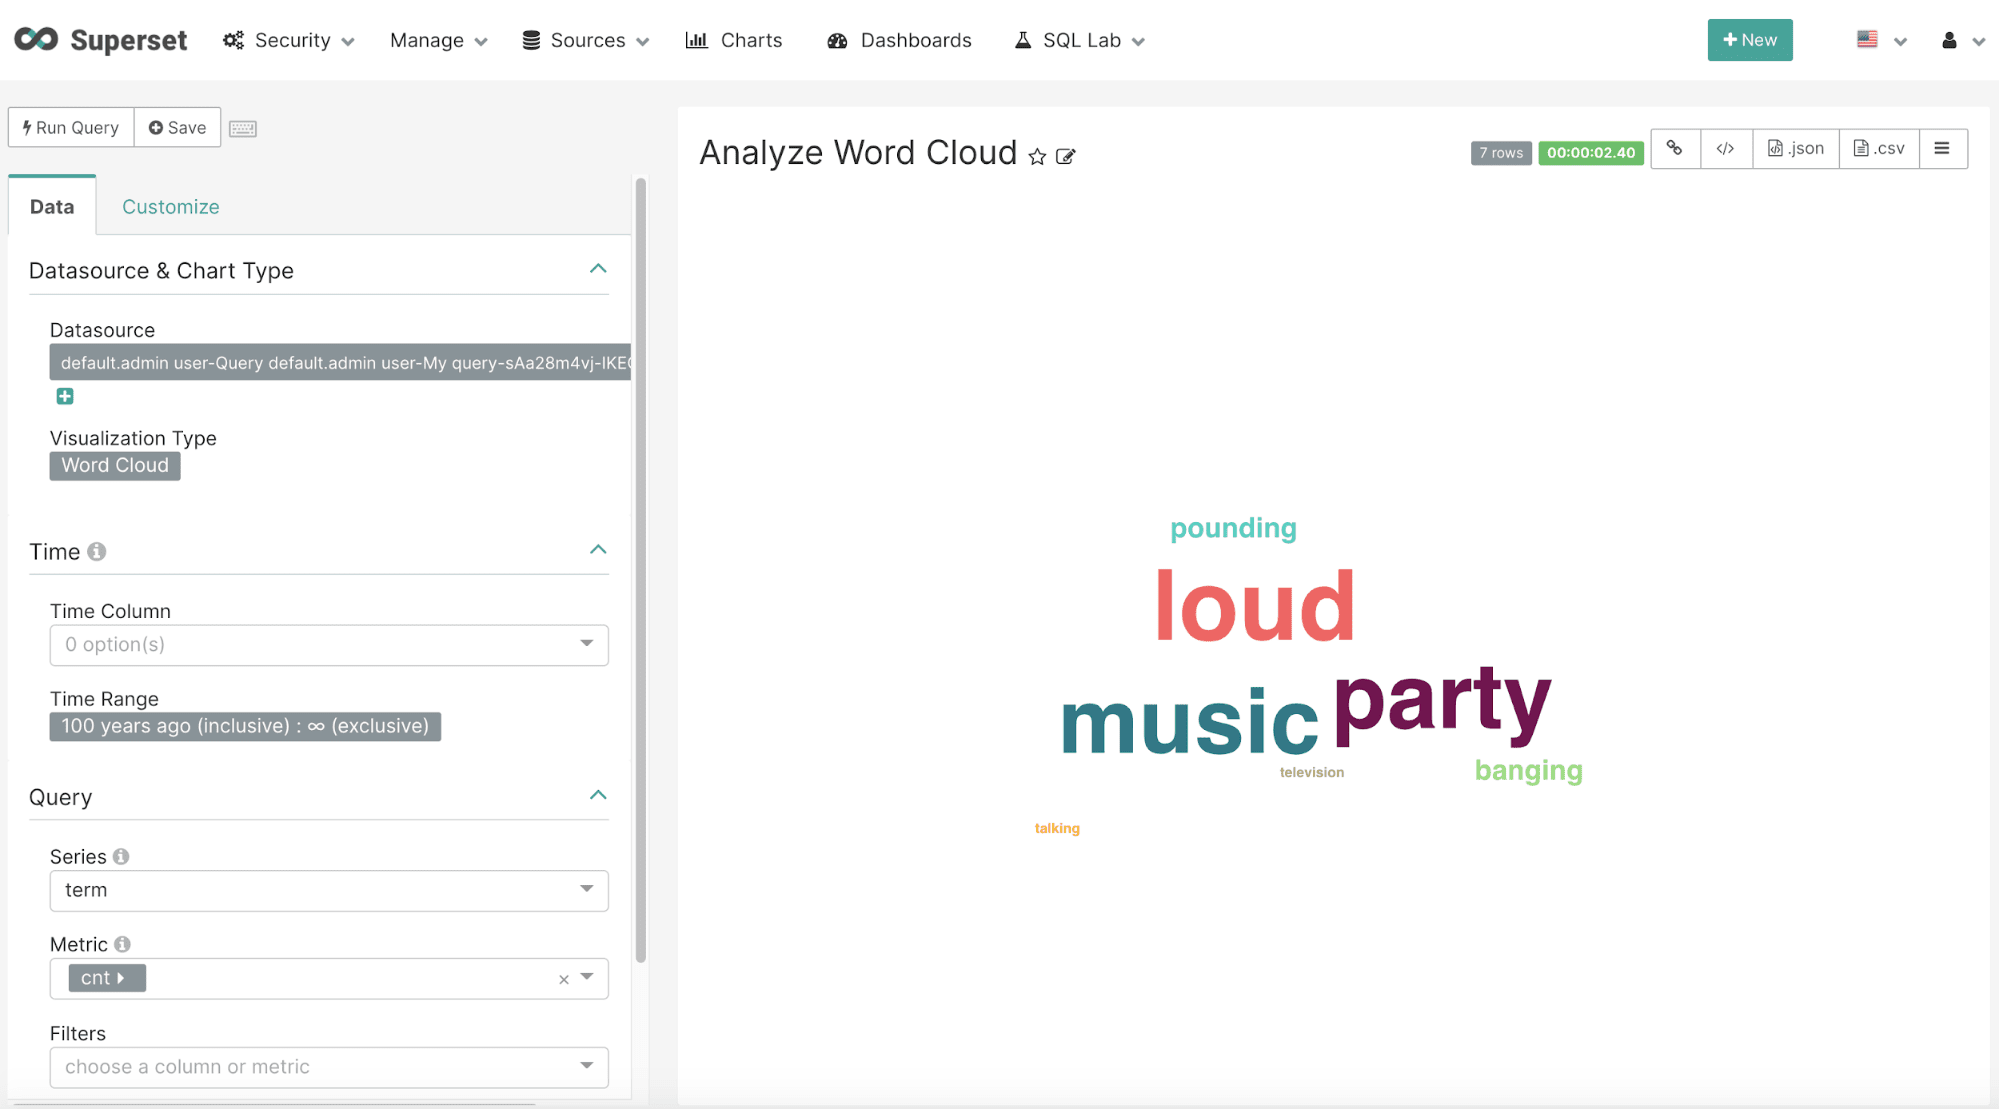Open the Security menu
Viewport: 1999px width, 1110px height.
pos(289,40)
